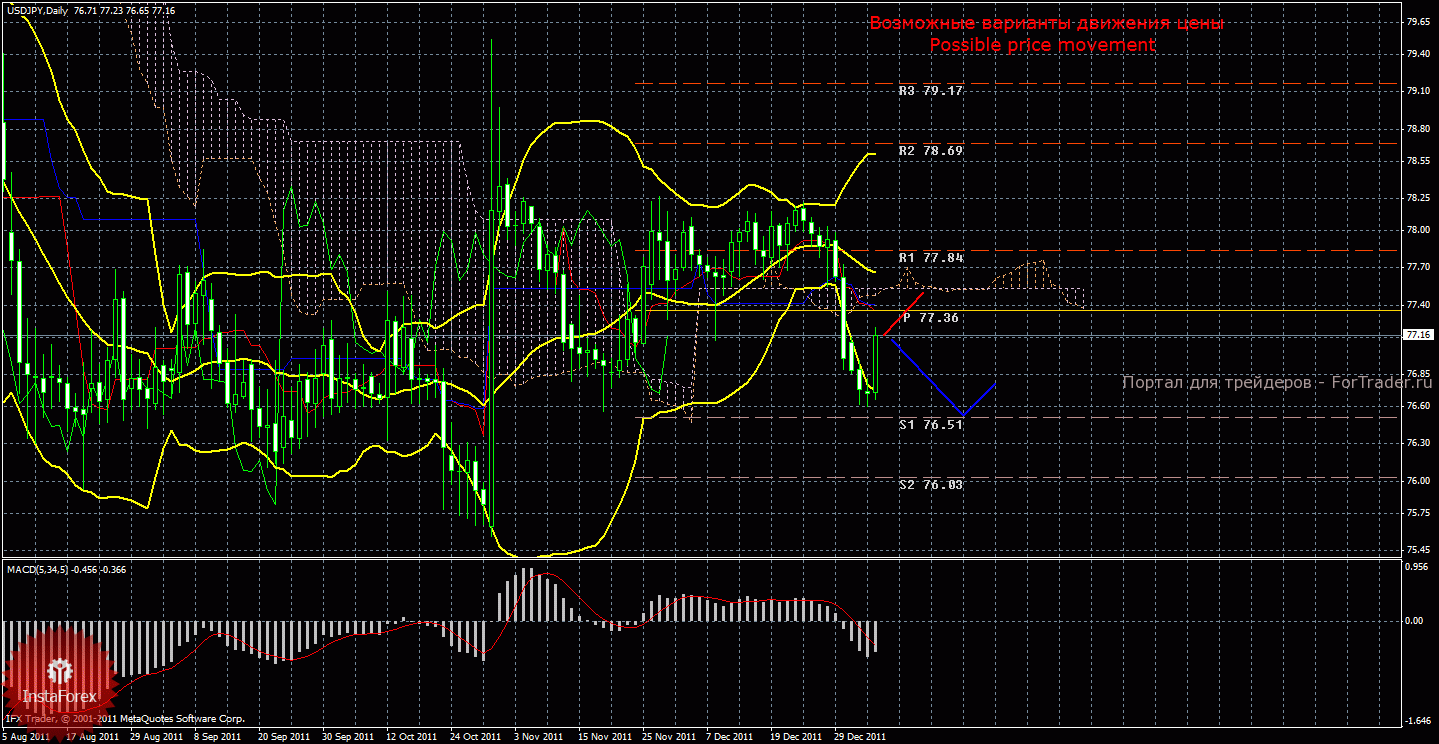Open the ForTrader.ru watermark link
The height and width of the screenshot is (744, 1439).
(1263, 383)
